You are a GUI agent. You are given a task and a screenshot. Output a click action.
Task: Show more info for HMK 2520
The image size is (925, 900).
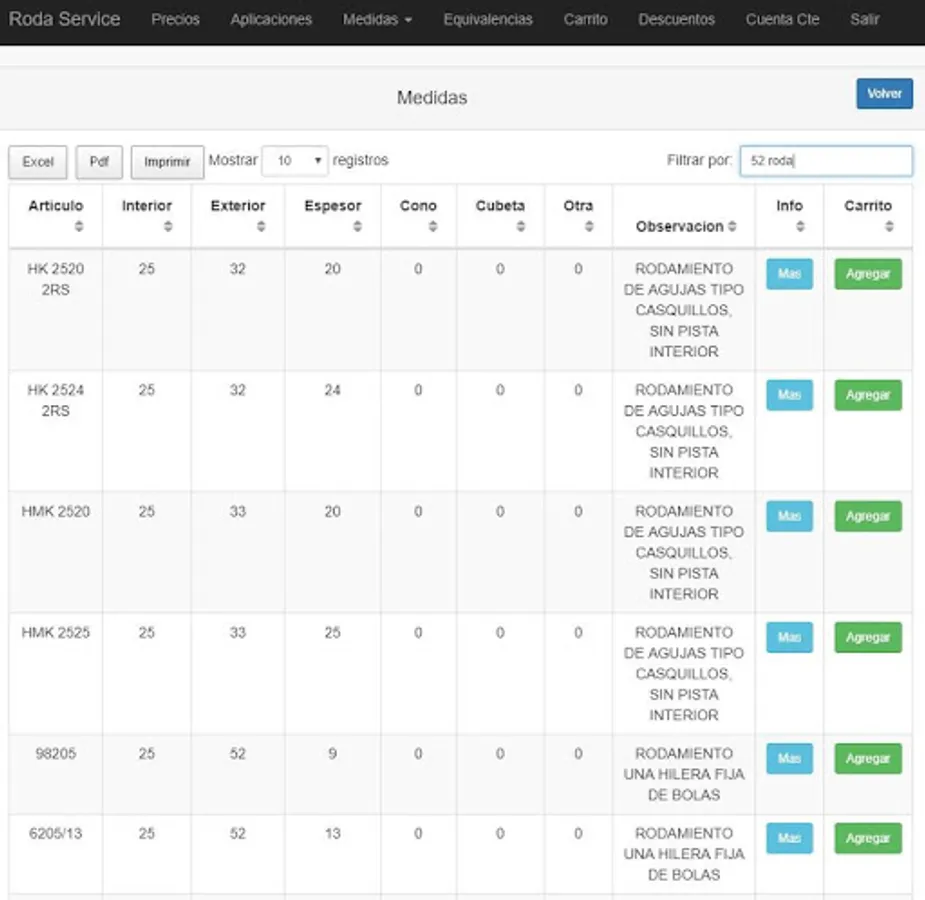click(x=789, y=517)
